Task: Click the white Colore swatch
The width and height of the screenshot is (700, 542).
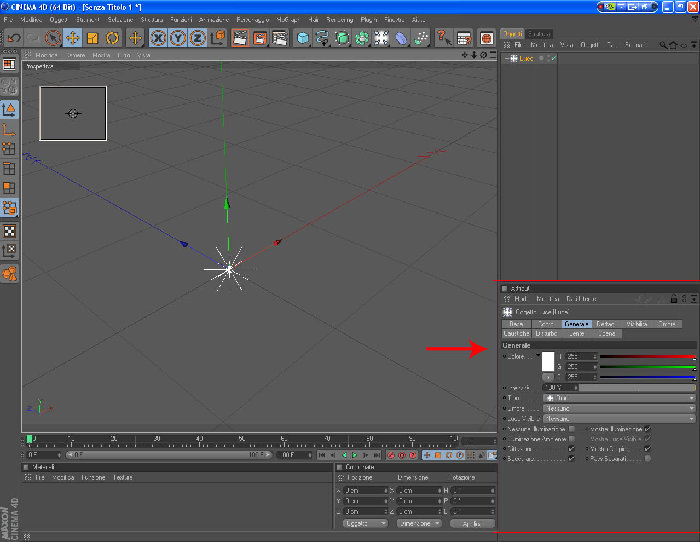Action: point(548,361)
